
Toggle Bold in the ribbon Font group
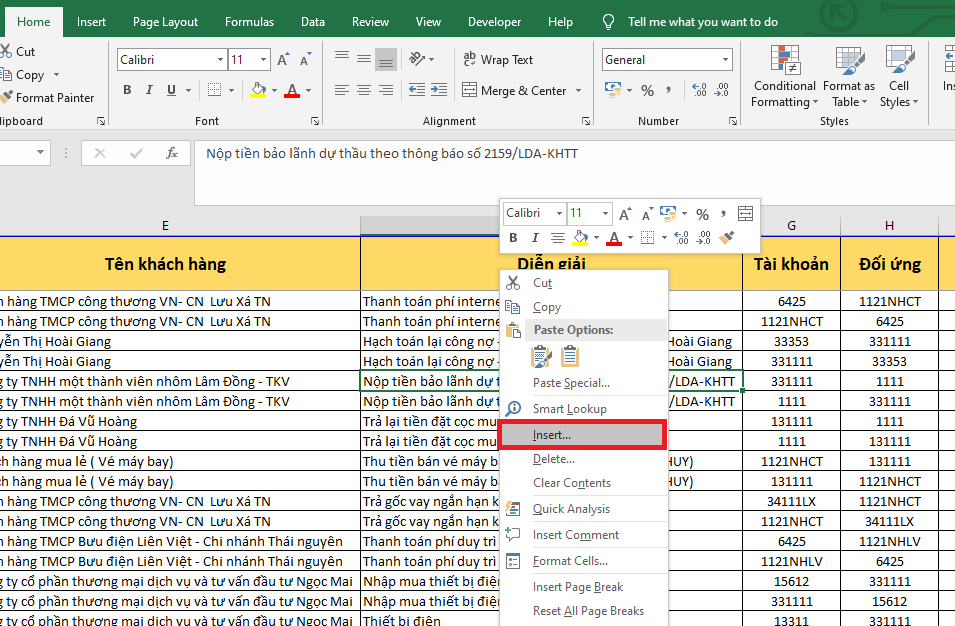pyautogui.click(x=127, y=91)
